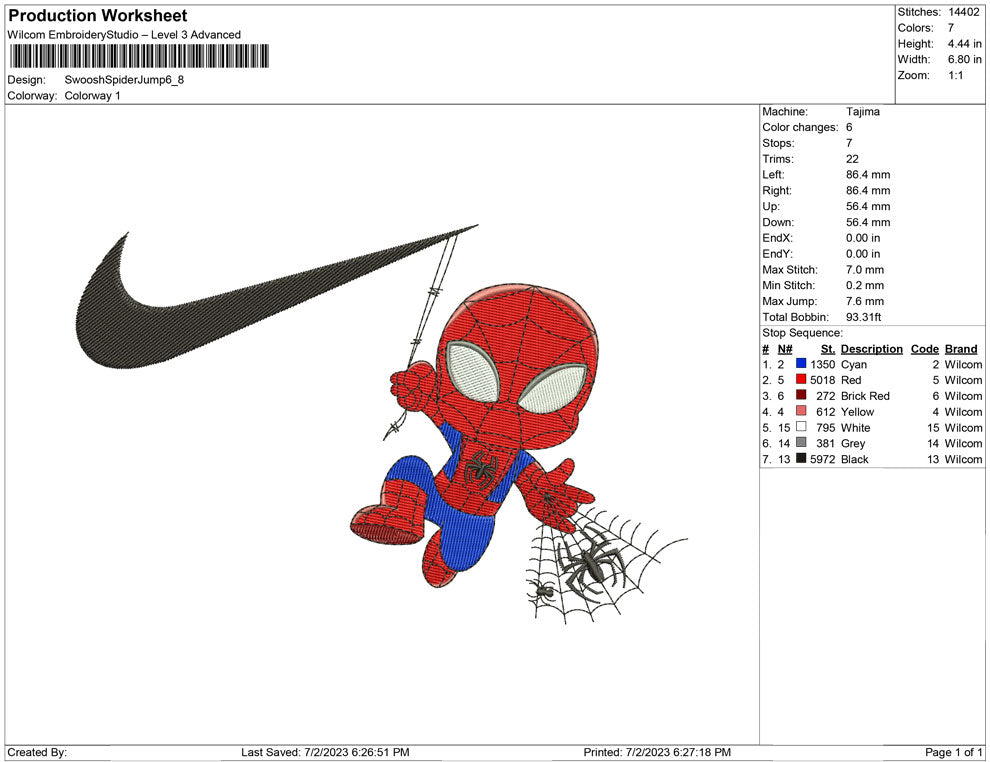Click the stitch count 1350 for Cyan
The image size is (990, 762).
pyautogui.click(x=823, y=364)
